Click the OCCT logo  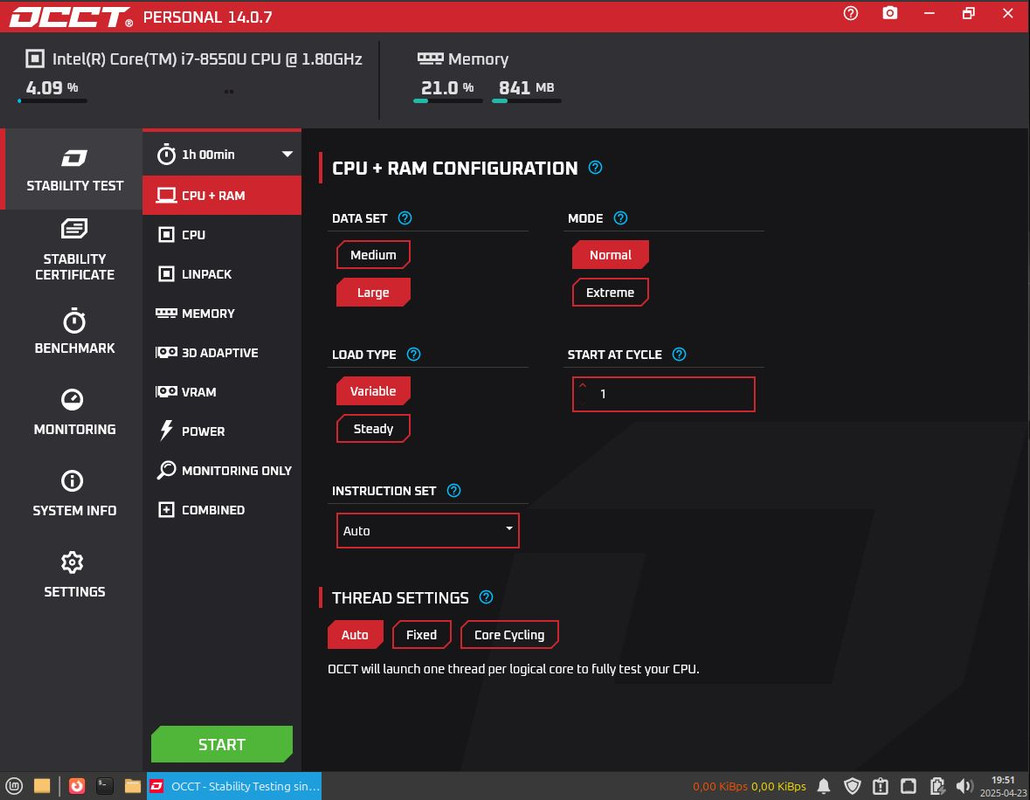point(70,16)
